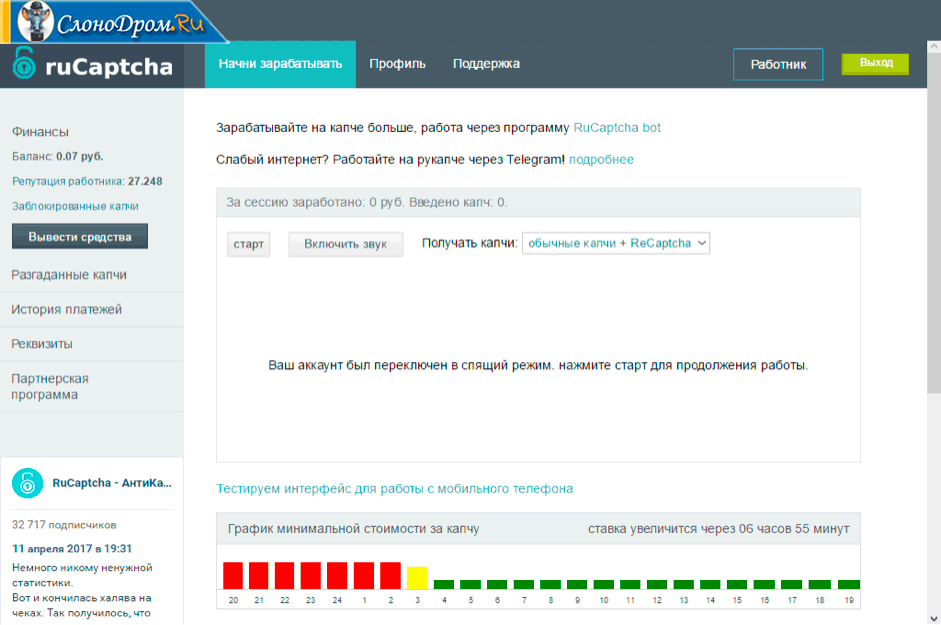This screenshot has width=941, height=625.
Task: Click the Работник button
Action: (778, 64)
